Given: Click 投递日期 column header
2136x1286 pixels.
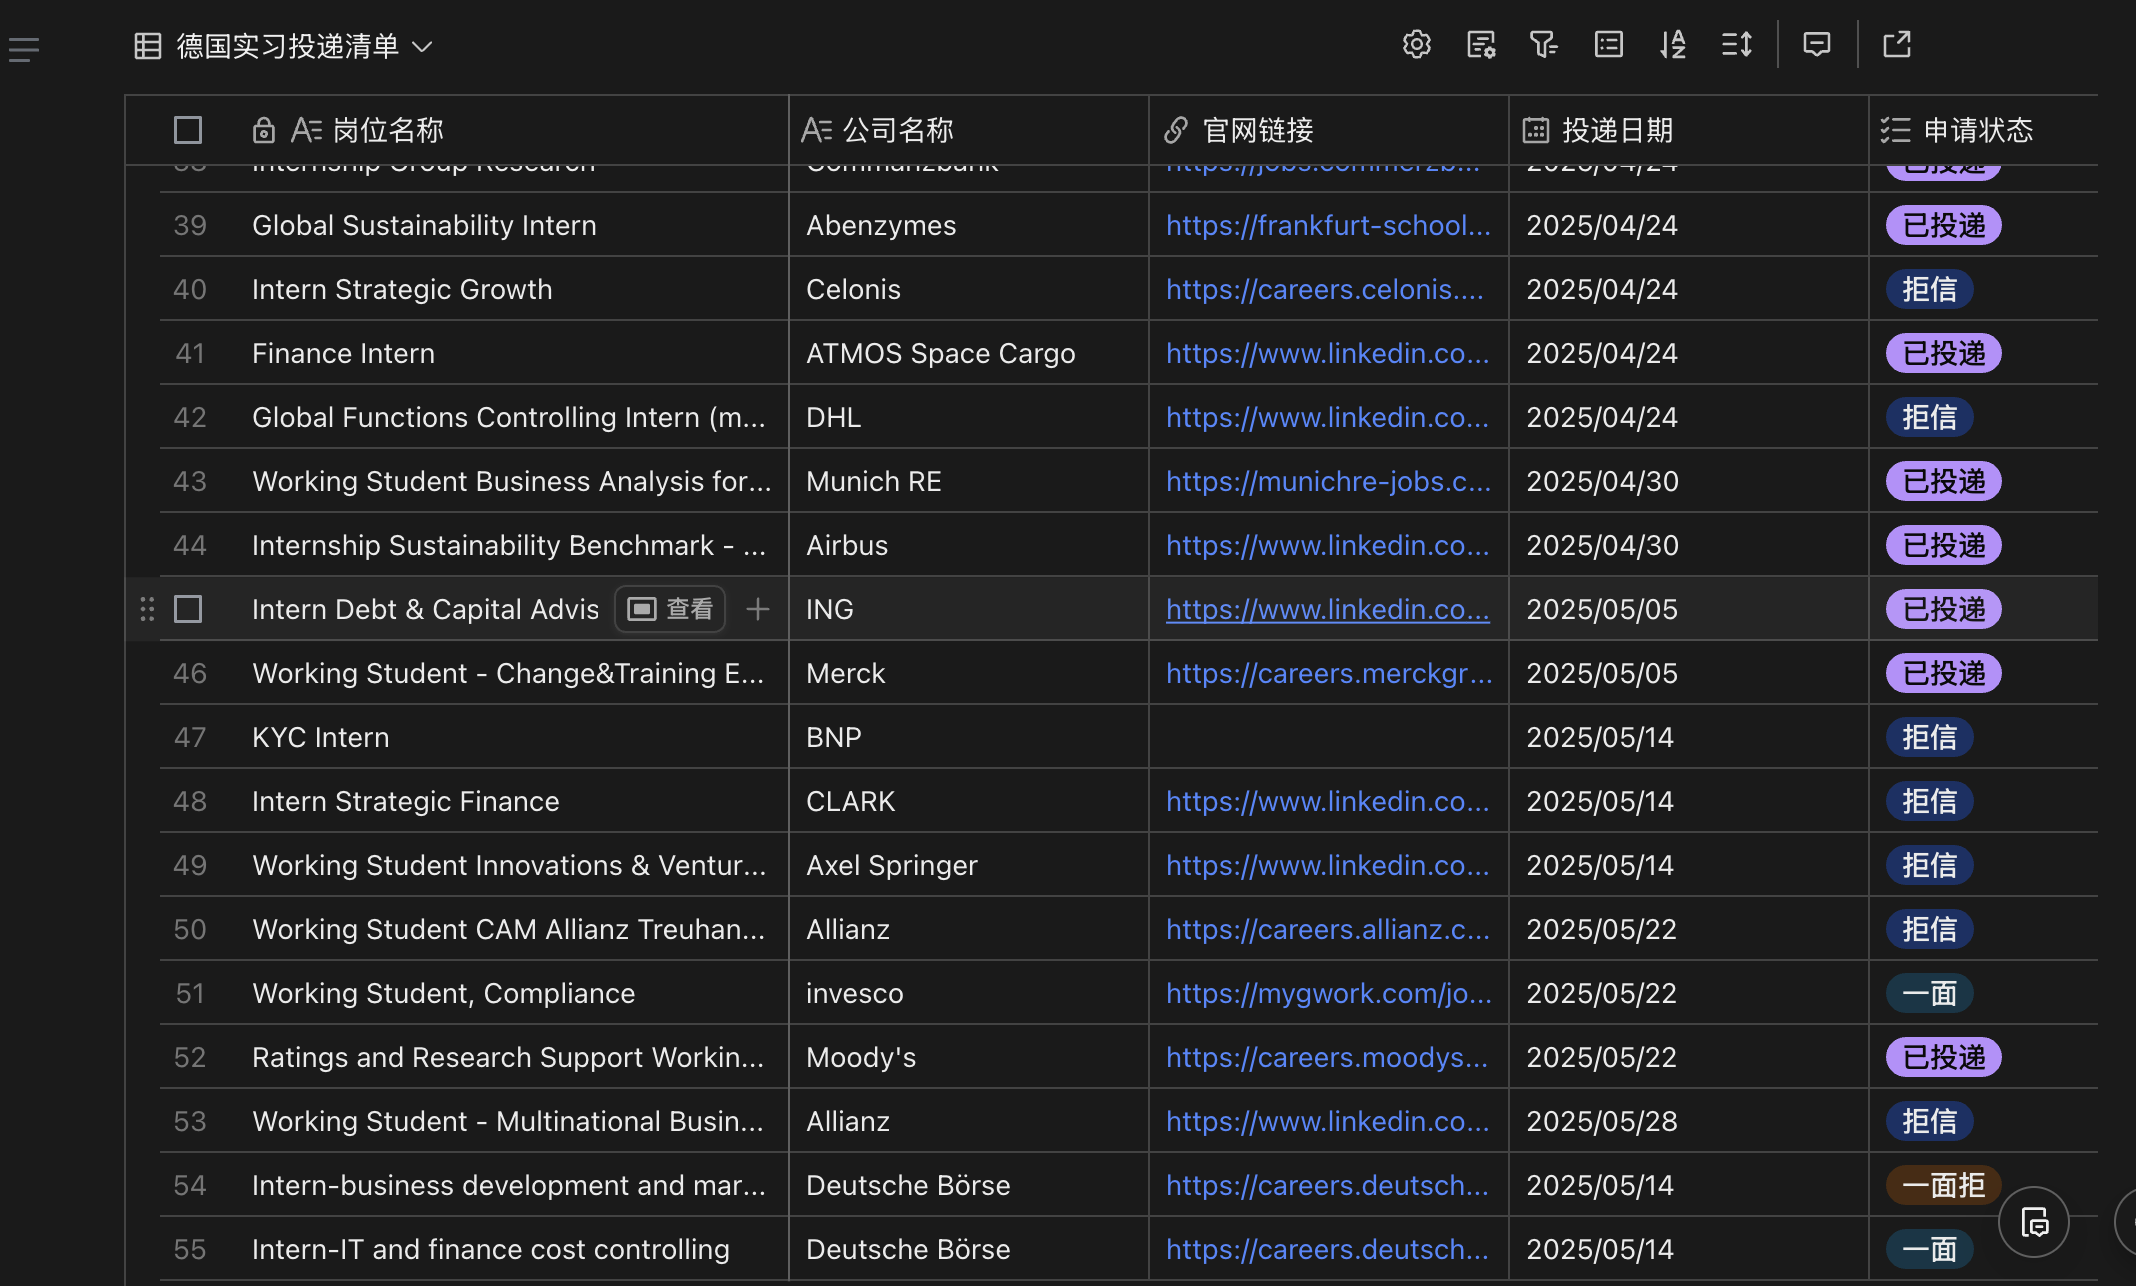Looking at the screenshot, I should pos(1688,130).
